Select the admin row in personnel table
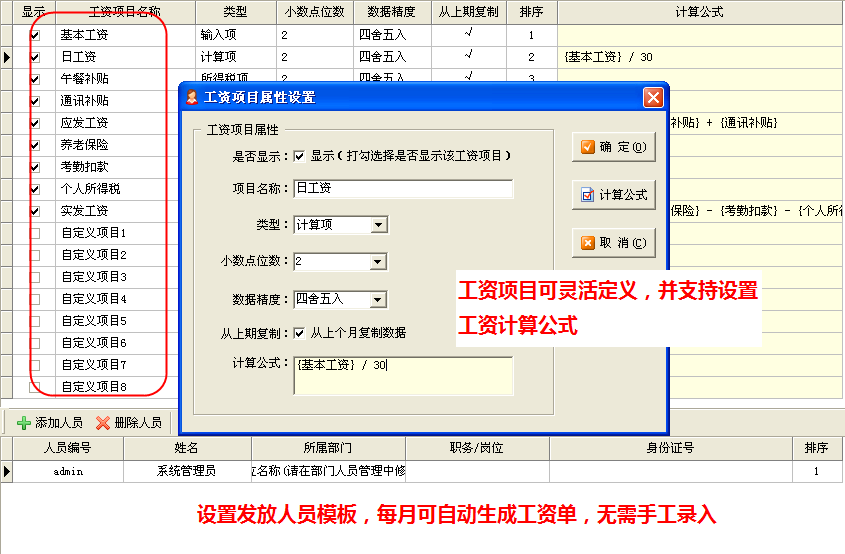This screenshot has width=845, height=554. coord(68,471)
